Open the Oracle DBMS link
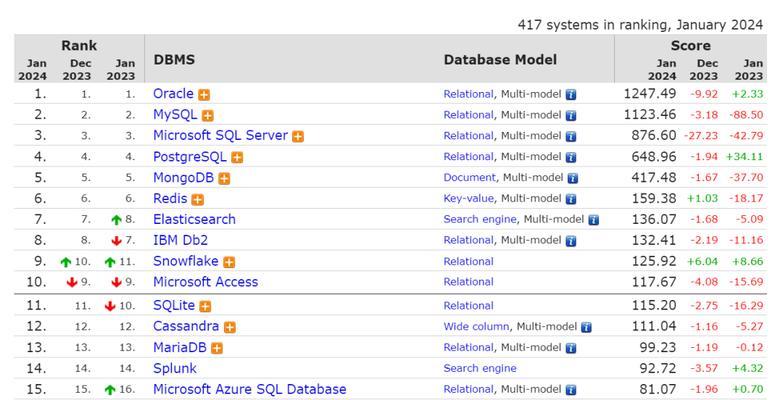This screenshot has width=783, height=400. click(173, 94)
